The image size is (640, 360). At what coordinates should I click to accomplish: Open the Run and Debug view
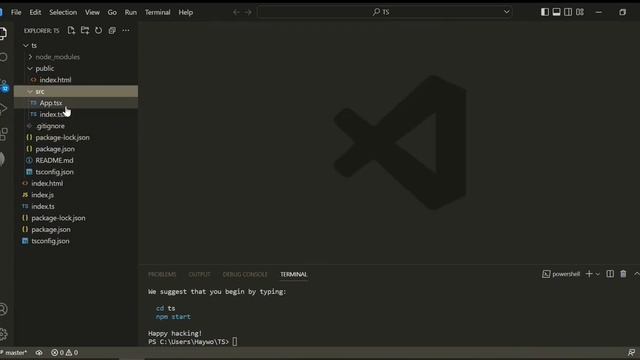pos(3,109)
